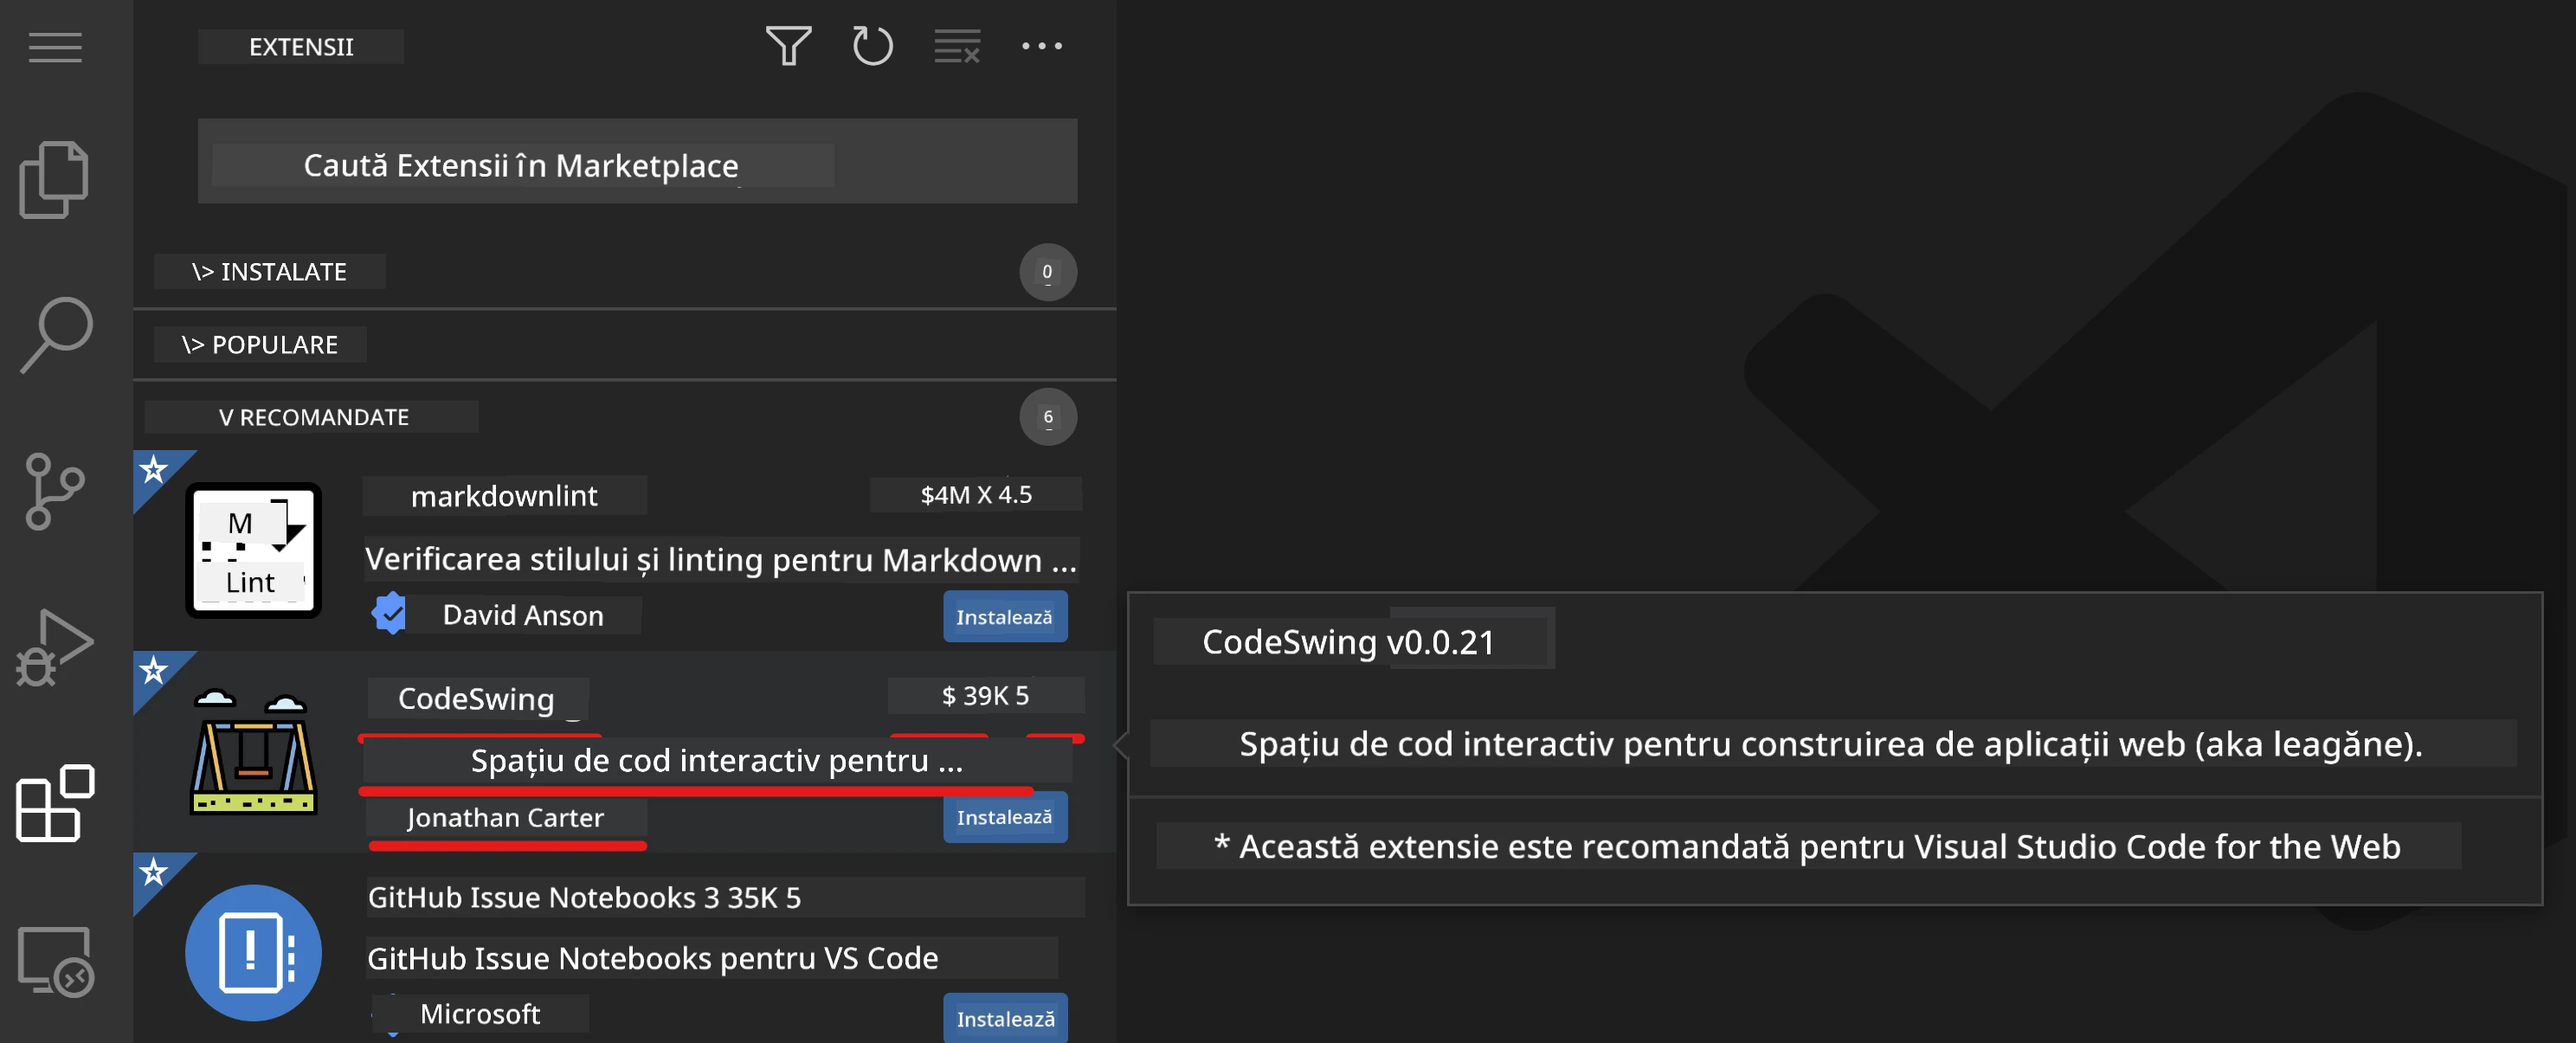Viewport: 2576px width, 1043px height.
Task: Open the Search view
Action: pyautogui.click(x=57, y=335)
